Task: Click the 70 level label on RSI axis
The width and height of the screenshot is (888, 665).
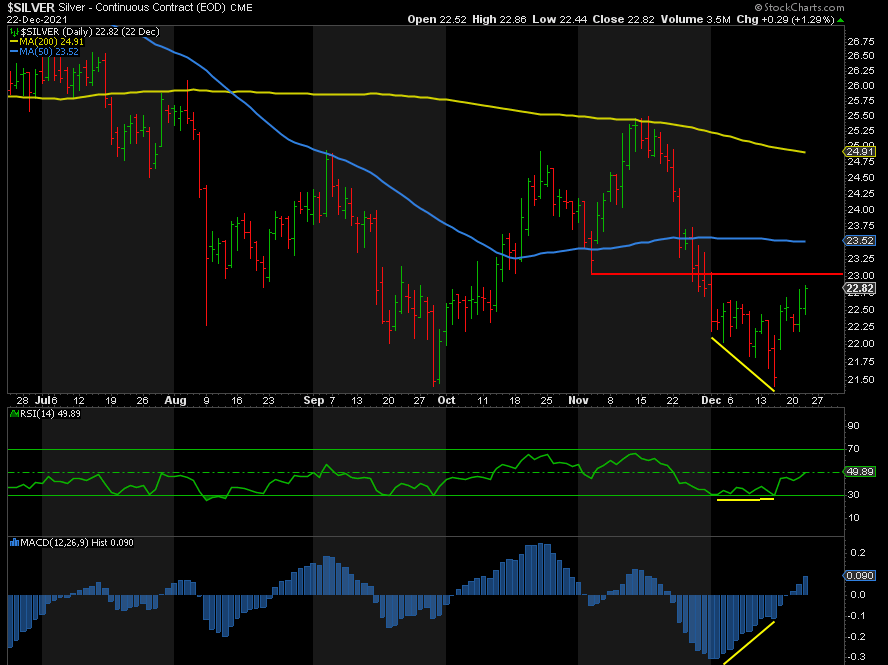Action: (x=853, y=449)
